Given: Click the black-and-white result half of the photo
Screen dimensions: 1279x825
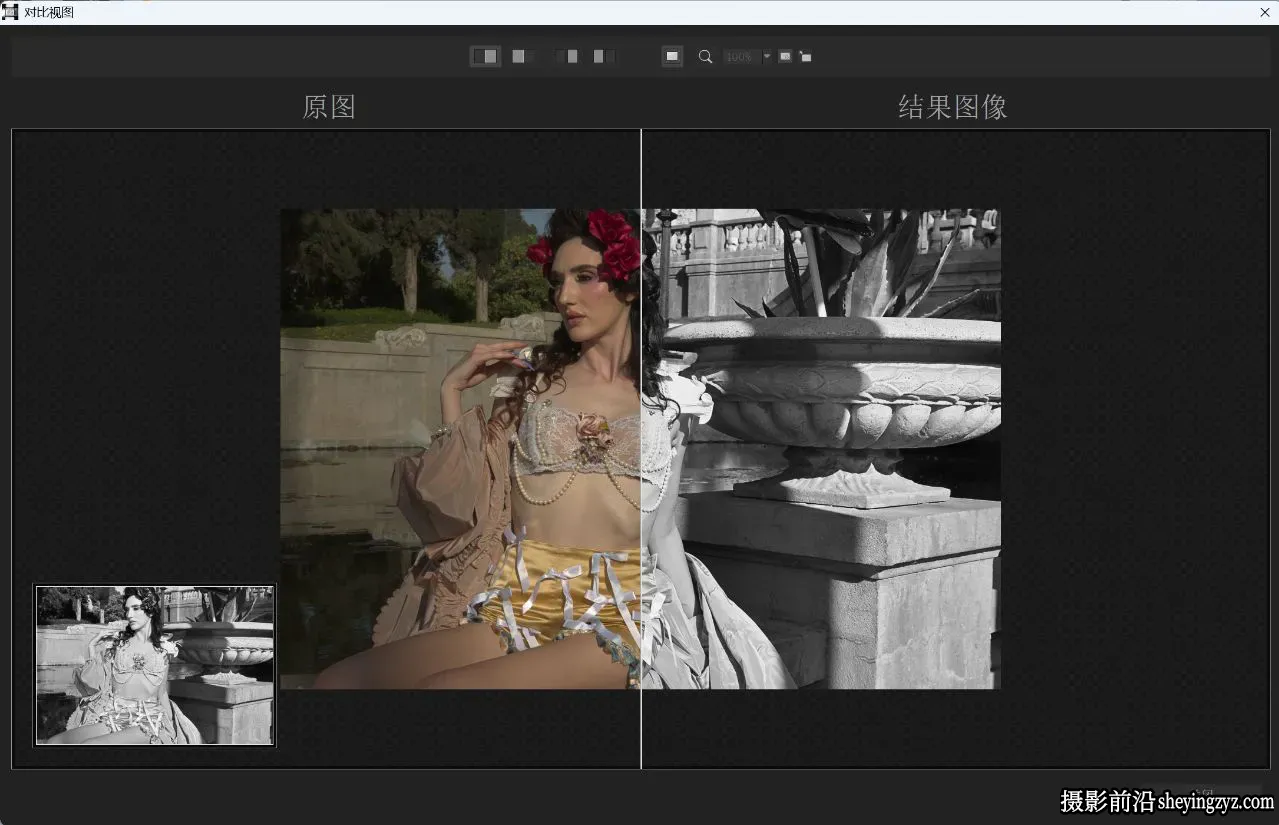Looking at the screenshot, I should tap(821, 449).
